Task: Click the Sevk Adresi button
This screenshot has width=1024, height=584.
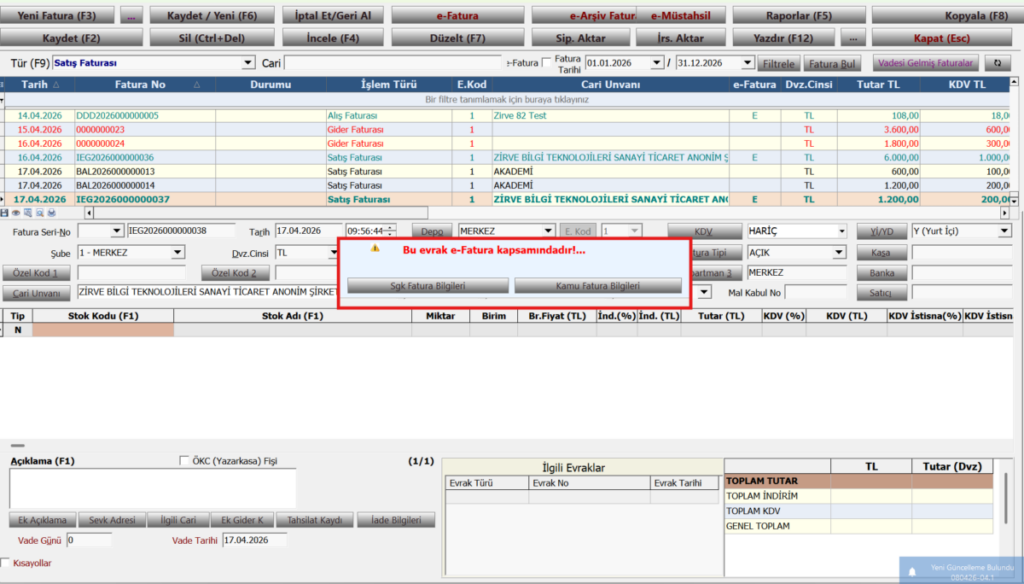Action: [112, 520]
